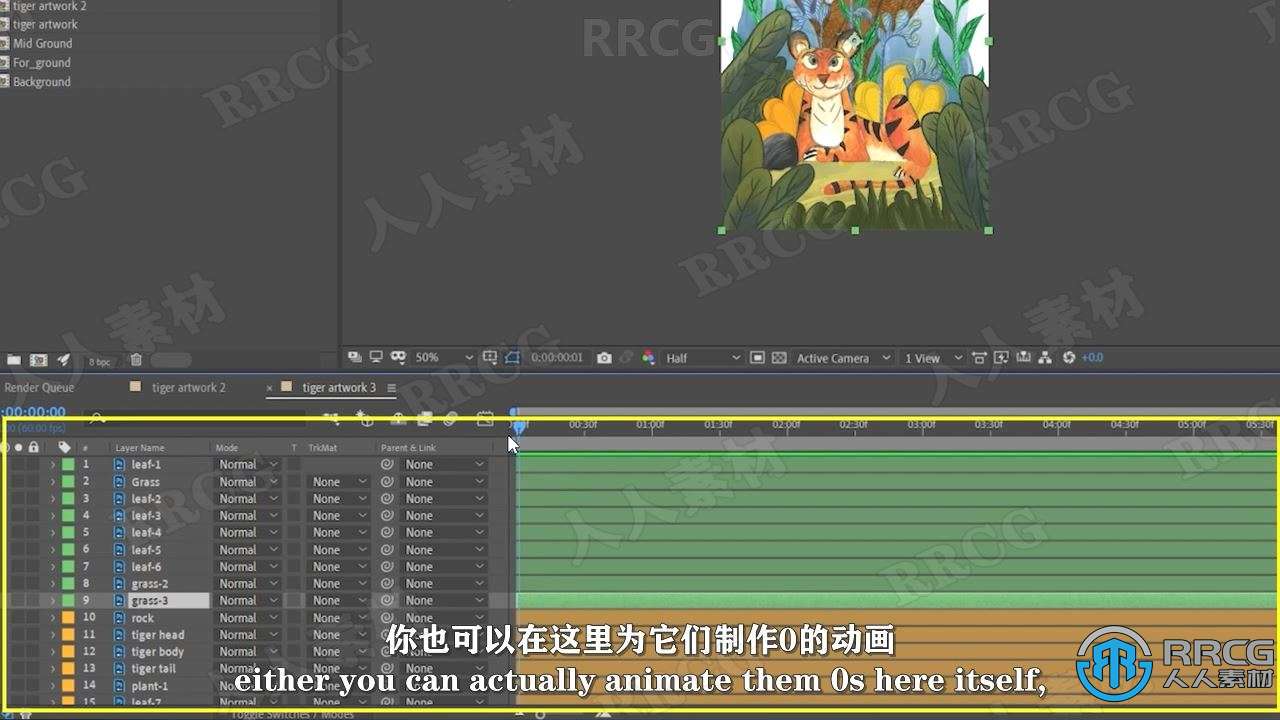Open magnification dropdown showing 50%
This screenshot has height=720, width=1280.
point(444,357)
